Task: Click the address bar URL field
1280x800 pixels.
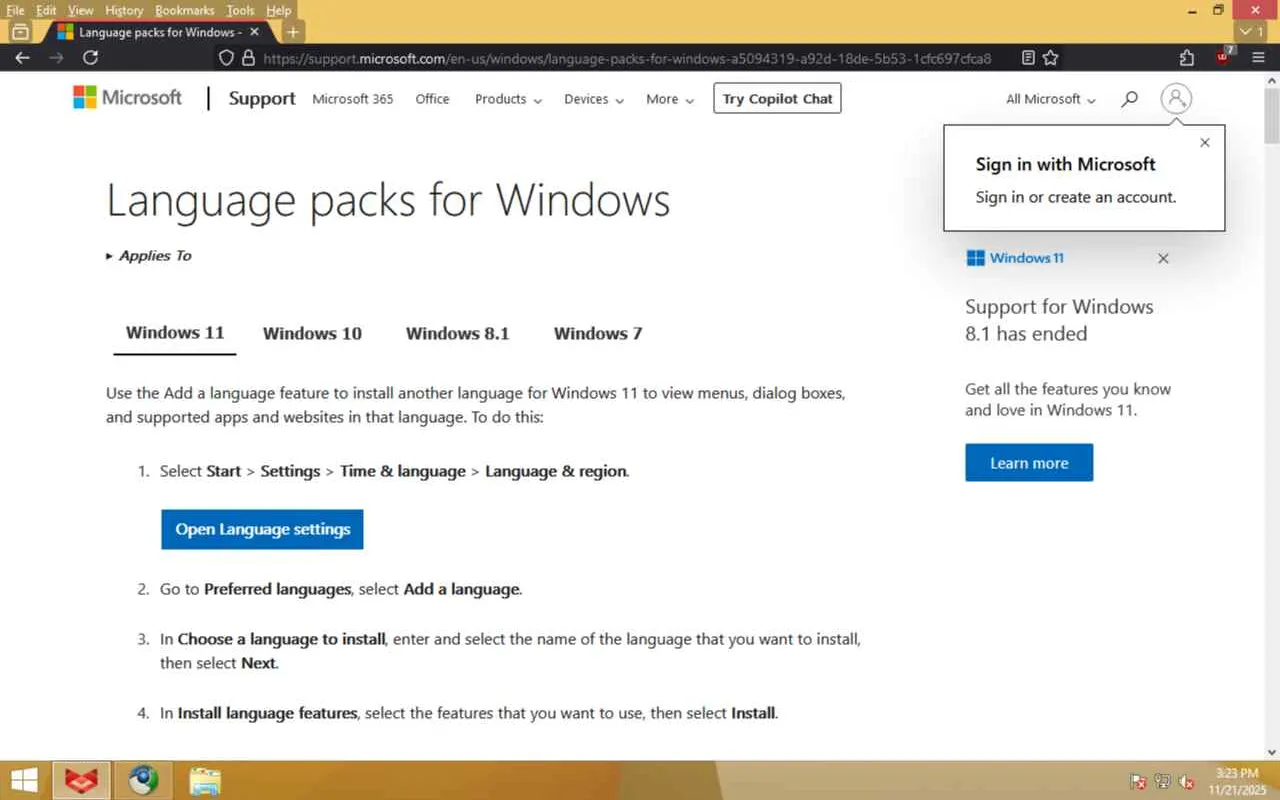Action: click(628, 58)
